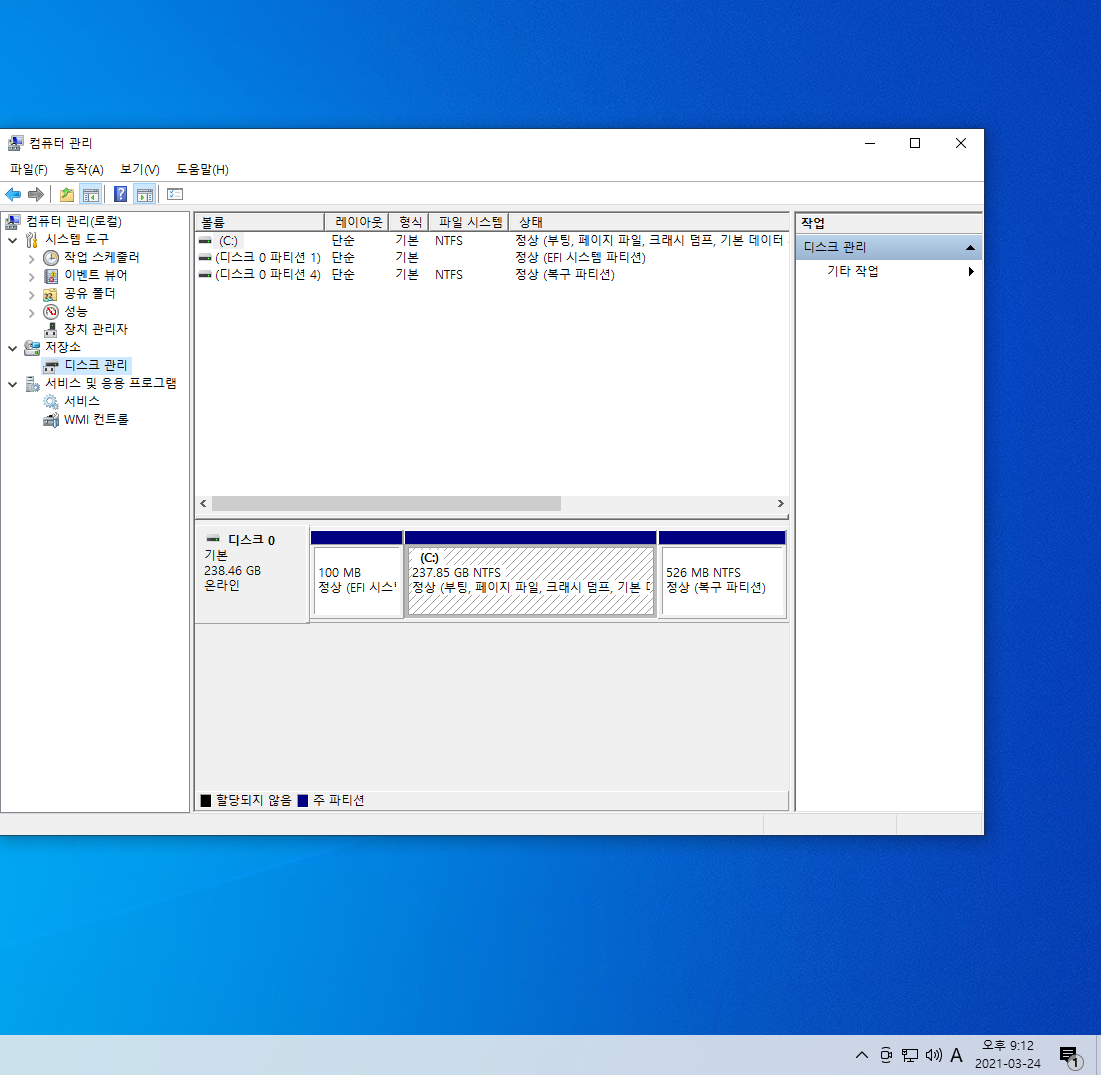Collapse the 디스크 관리 actions section arrow
This screenshot has width=1101, height=1075.
(970, 247)
